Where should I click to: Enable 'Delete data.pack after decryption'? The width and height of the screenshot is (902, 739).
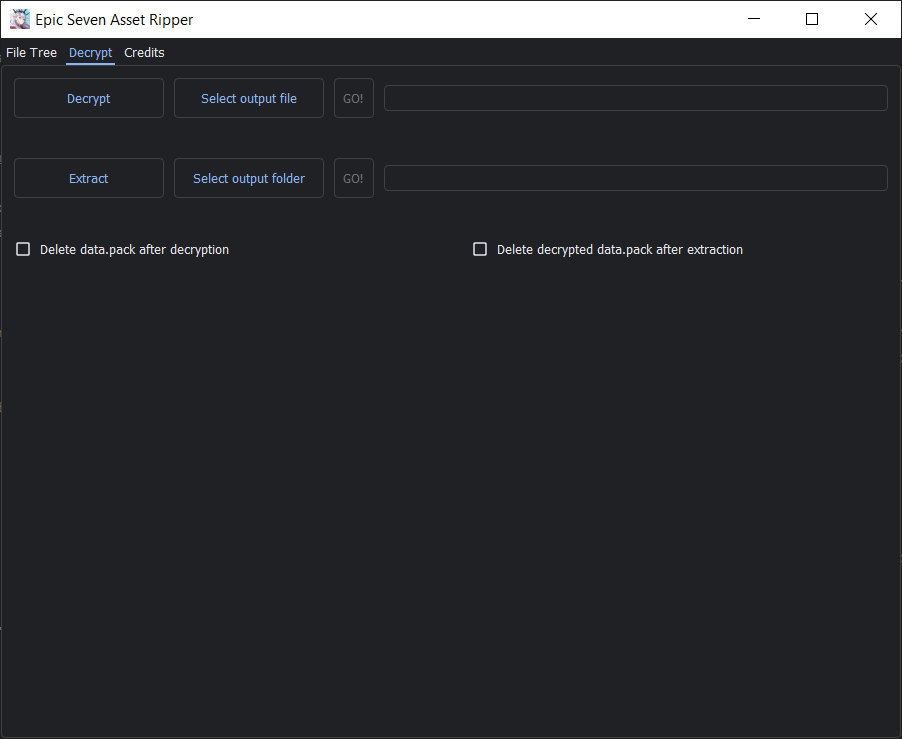pyautogui.click(x=23, y=248)
